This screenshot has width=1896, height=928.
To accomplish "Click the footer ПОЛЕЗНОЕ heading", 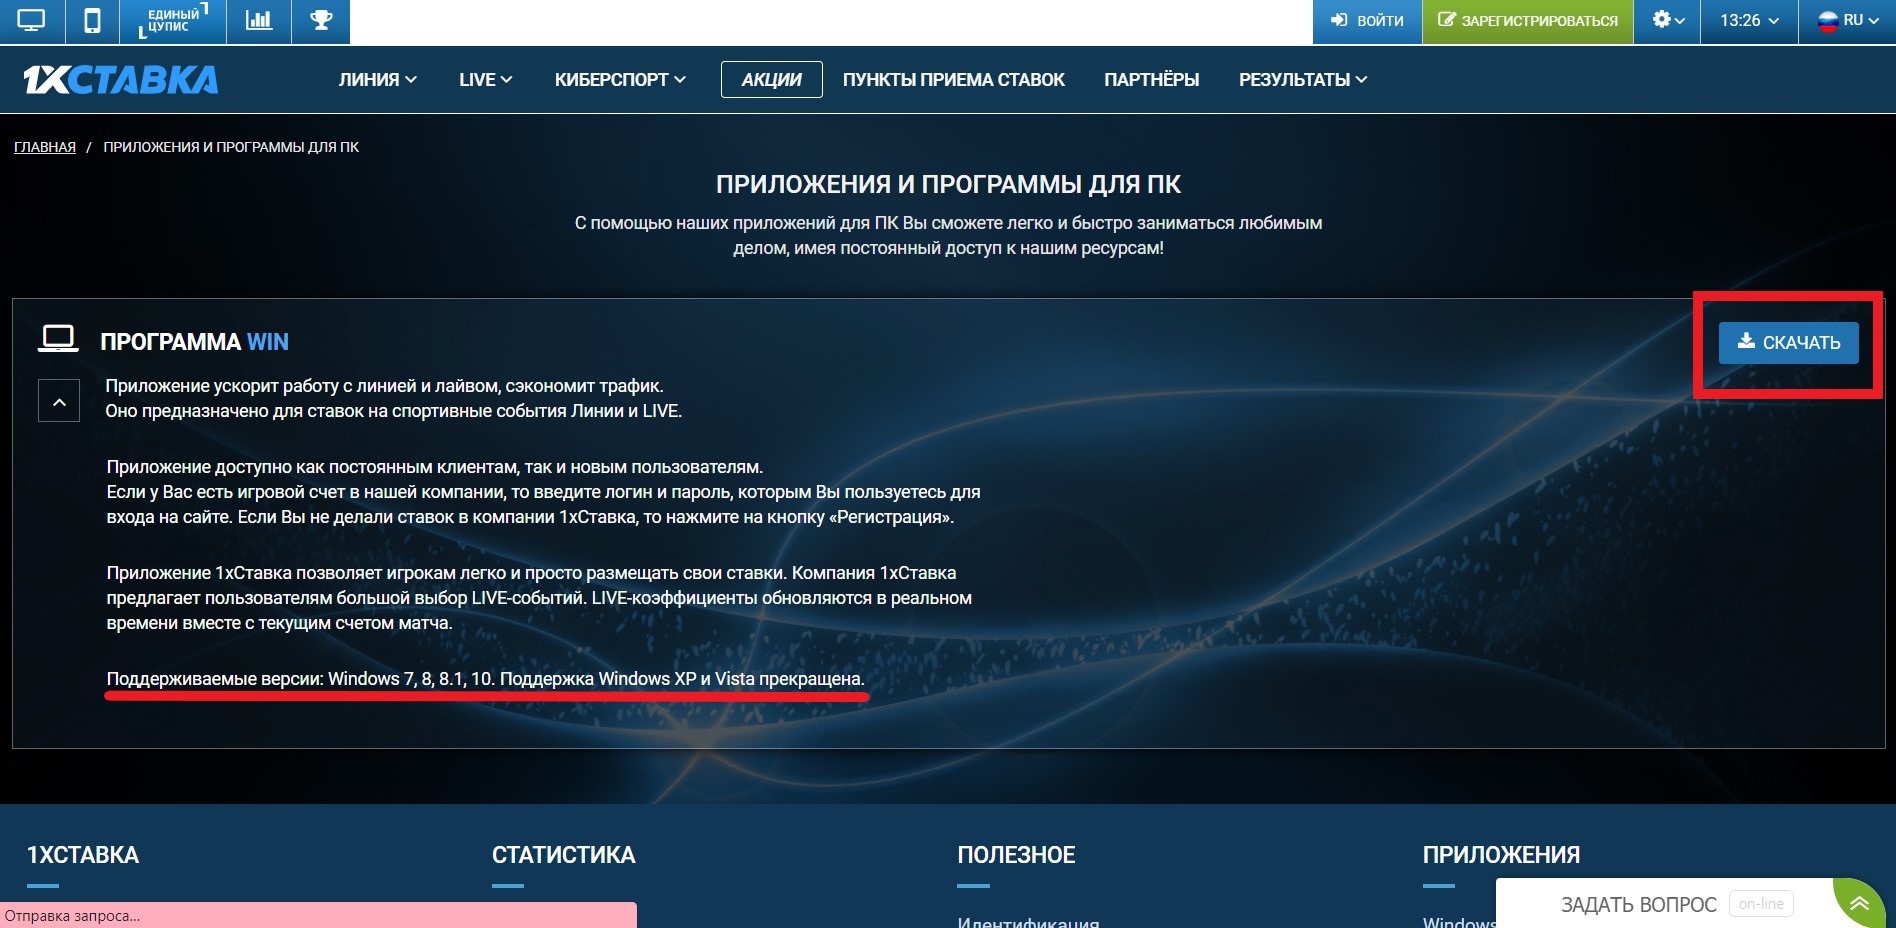I will click(1016, 856).
